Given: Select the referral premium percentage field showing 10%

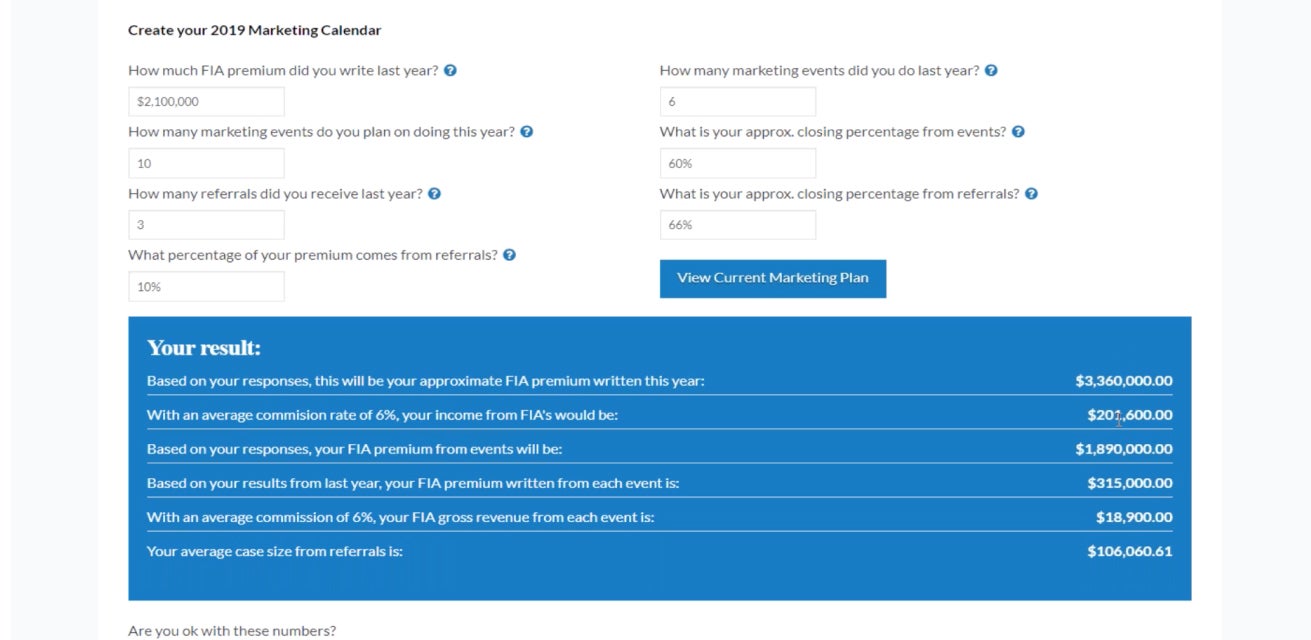Looking at the screenshot, I should point(206,287).
